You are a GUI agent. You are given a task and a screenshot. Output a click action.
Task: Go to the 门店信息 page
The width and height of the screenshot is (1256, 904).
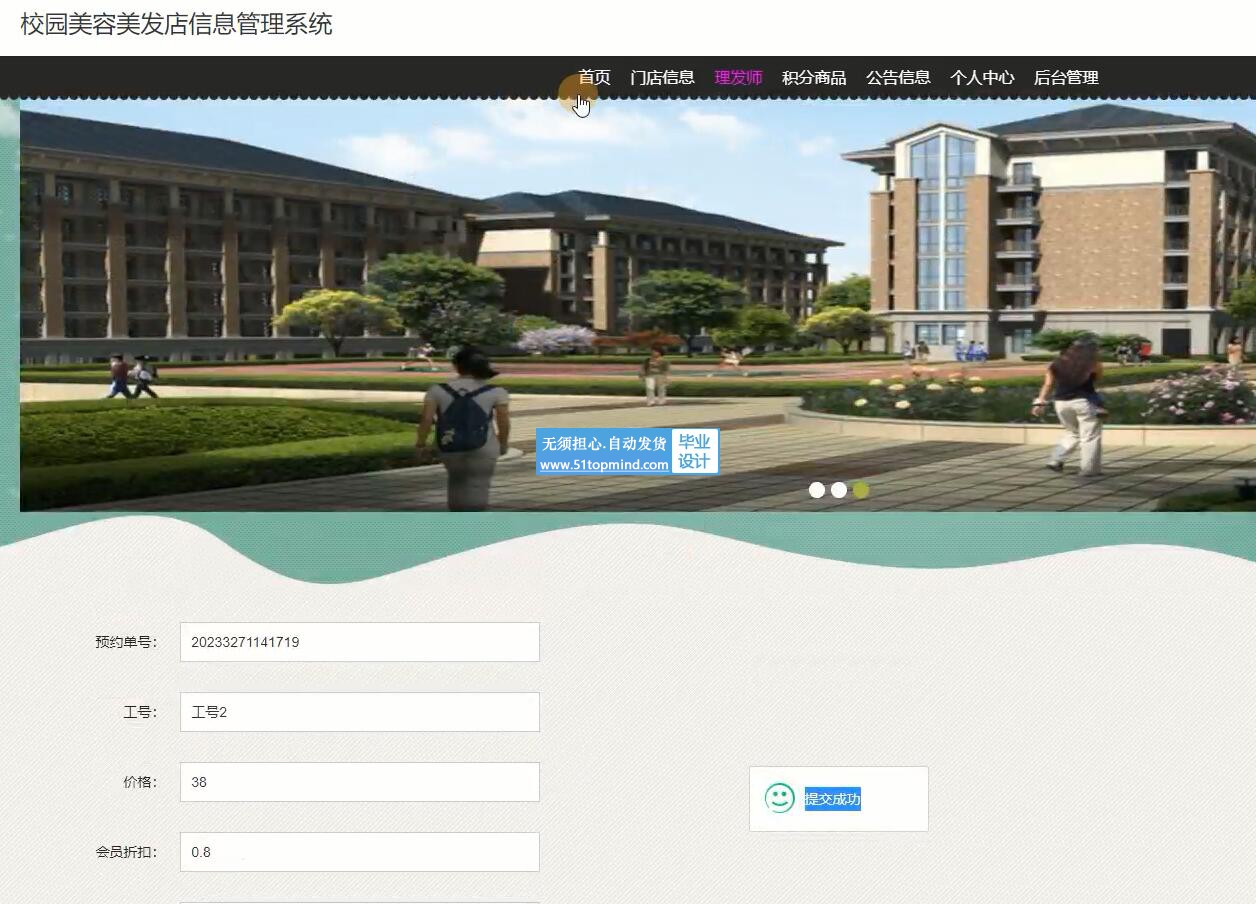662,77
